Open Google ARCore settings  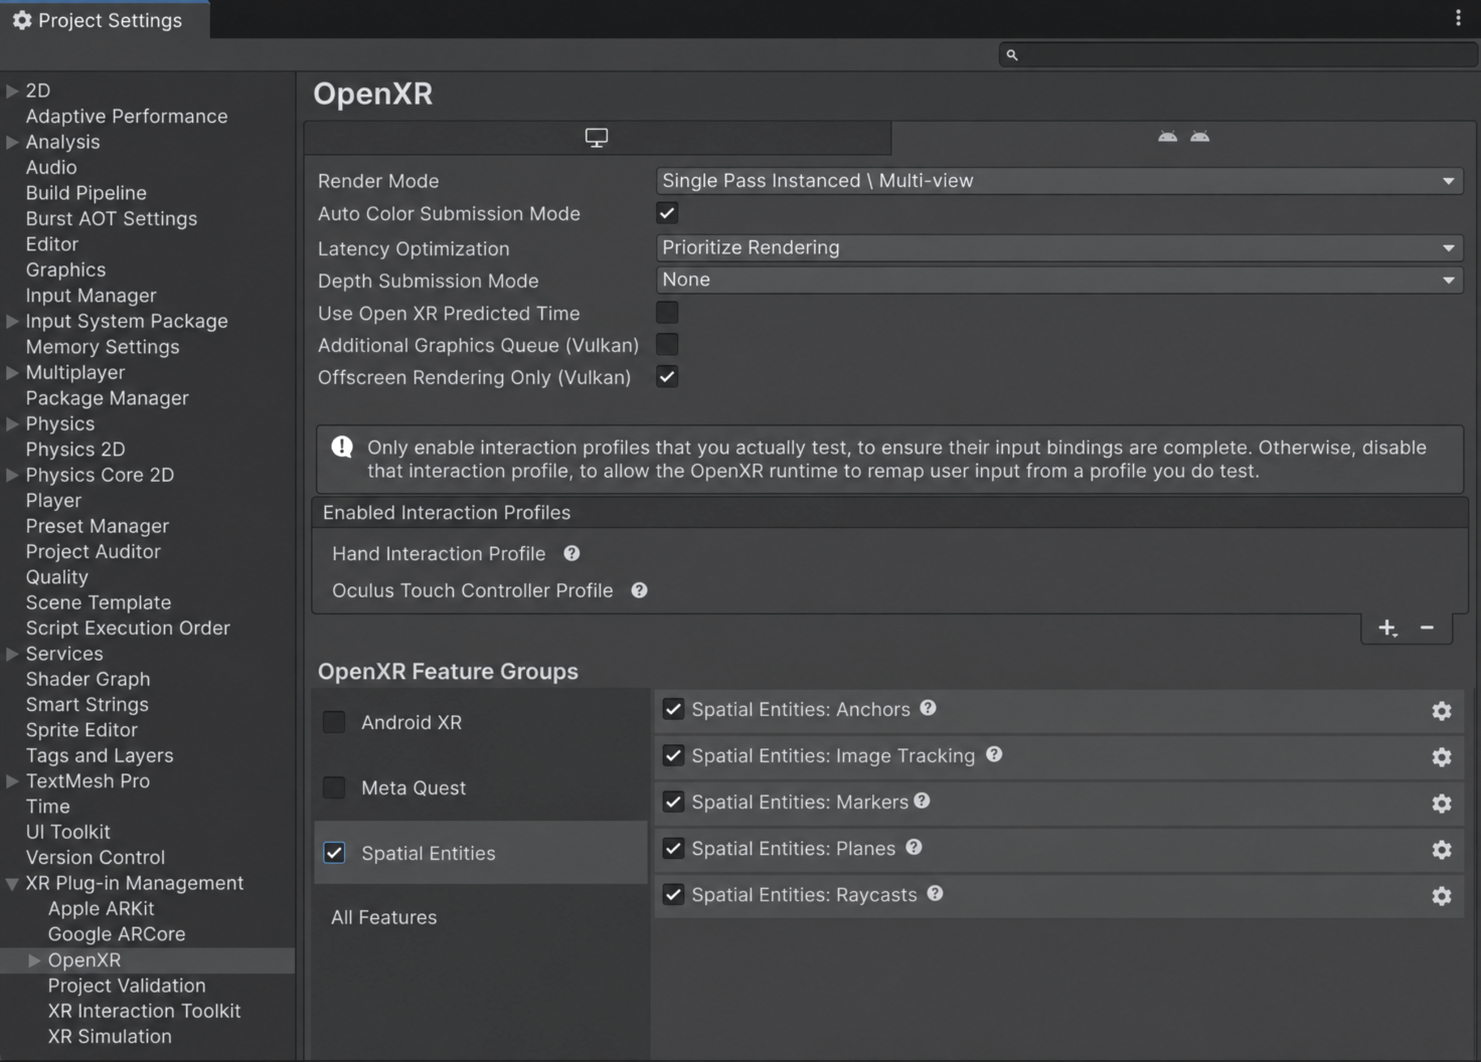[x=117, y=934]
